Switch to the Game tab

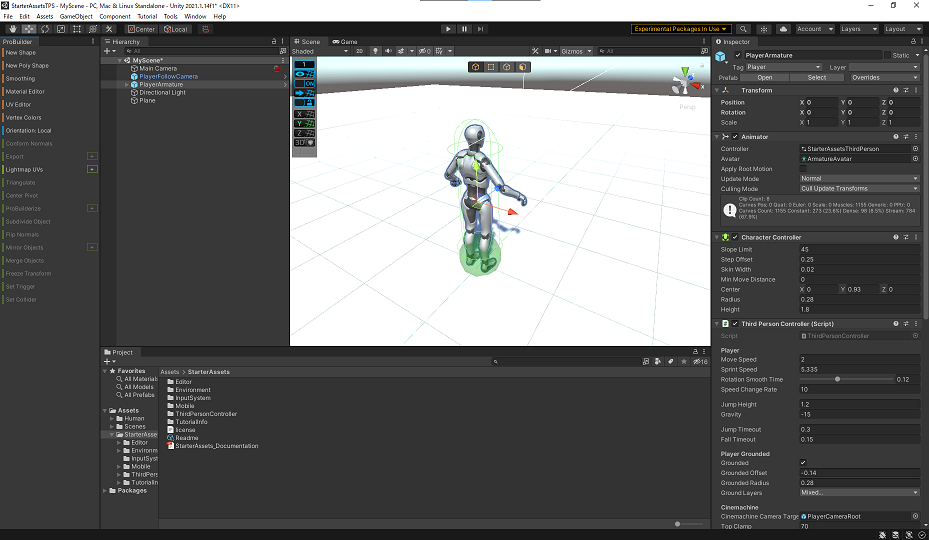(x=346, y=42)
